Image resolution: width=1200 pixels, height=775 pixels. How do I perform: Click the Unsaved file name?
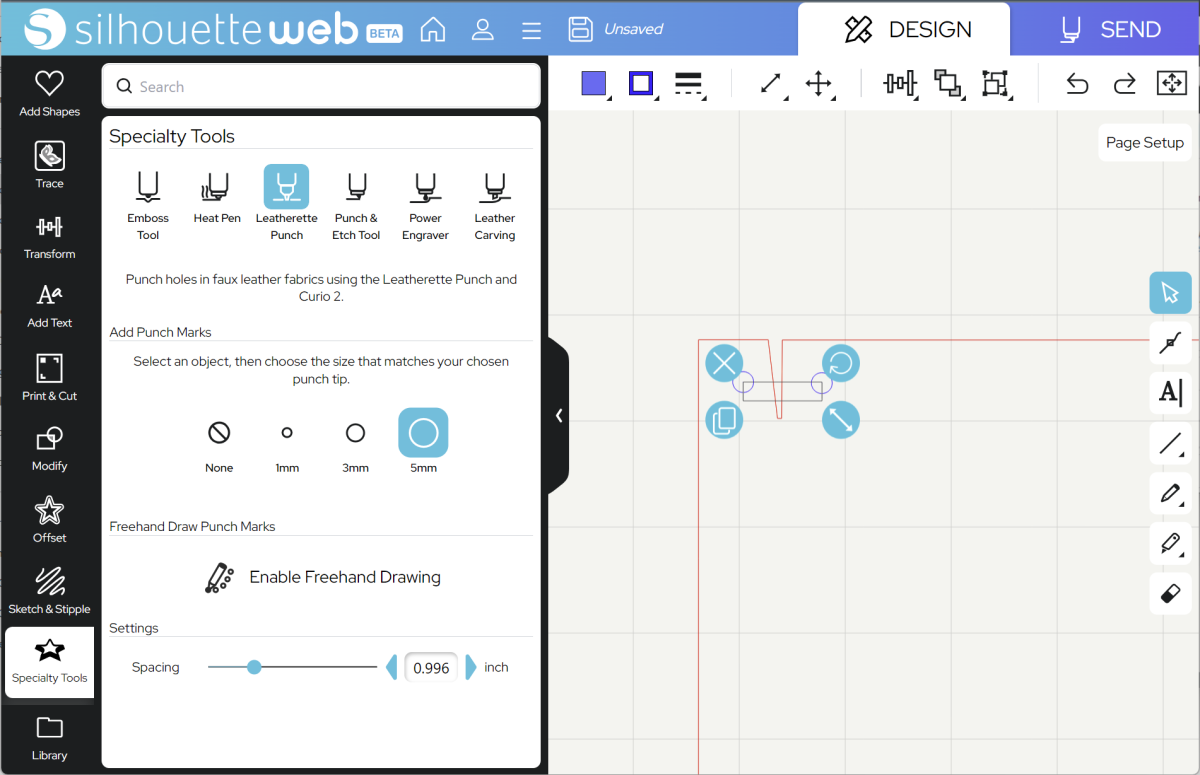click(x=633, y=29)
